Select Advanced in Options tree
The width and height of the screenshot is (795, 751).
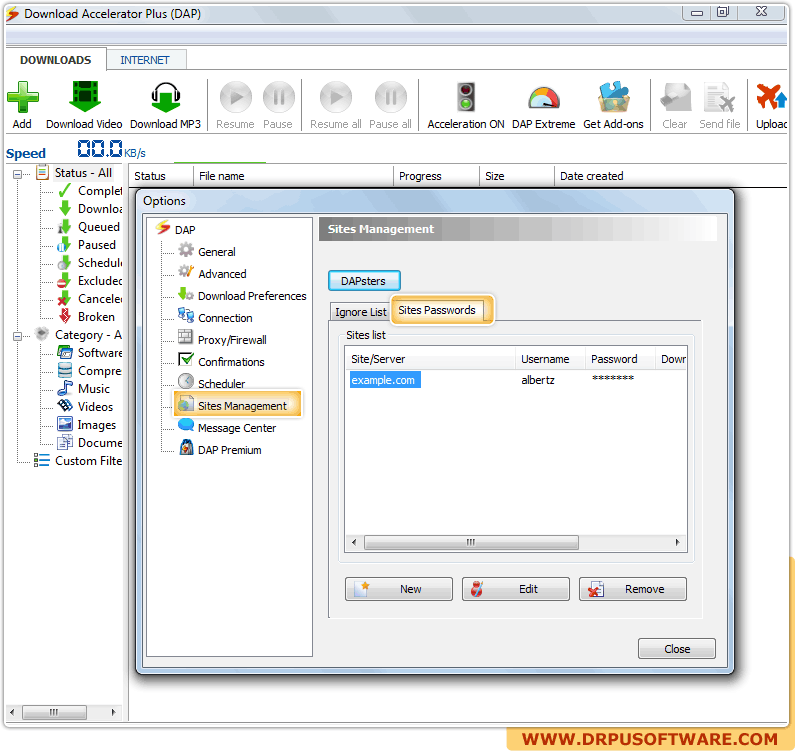(212, 274)
